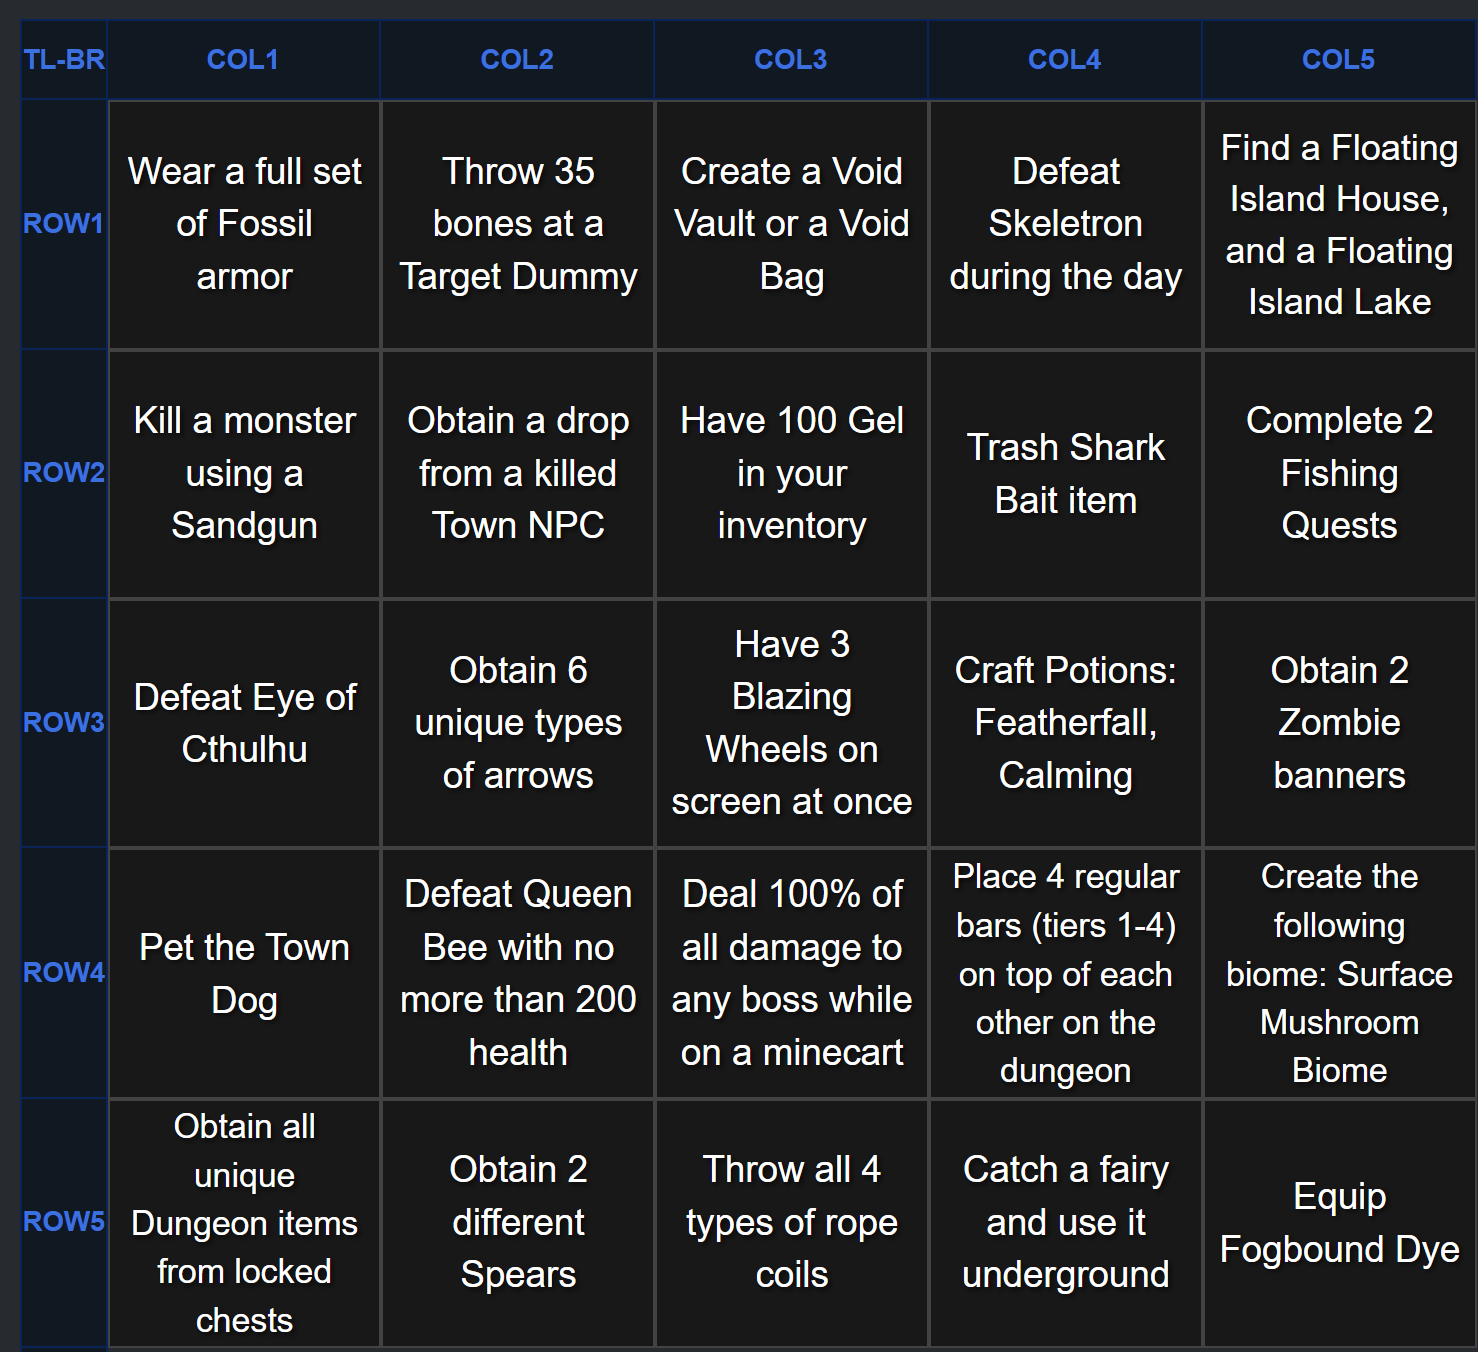This screenshot has width=1478, height=1352.
Task: Click 'Defeat Queen Bee with no more than 200 health'
Action: pyautogui.click(x=518, y=973)
